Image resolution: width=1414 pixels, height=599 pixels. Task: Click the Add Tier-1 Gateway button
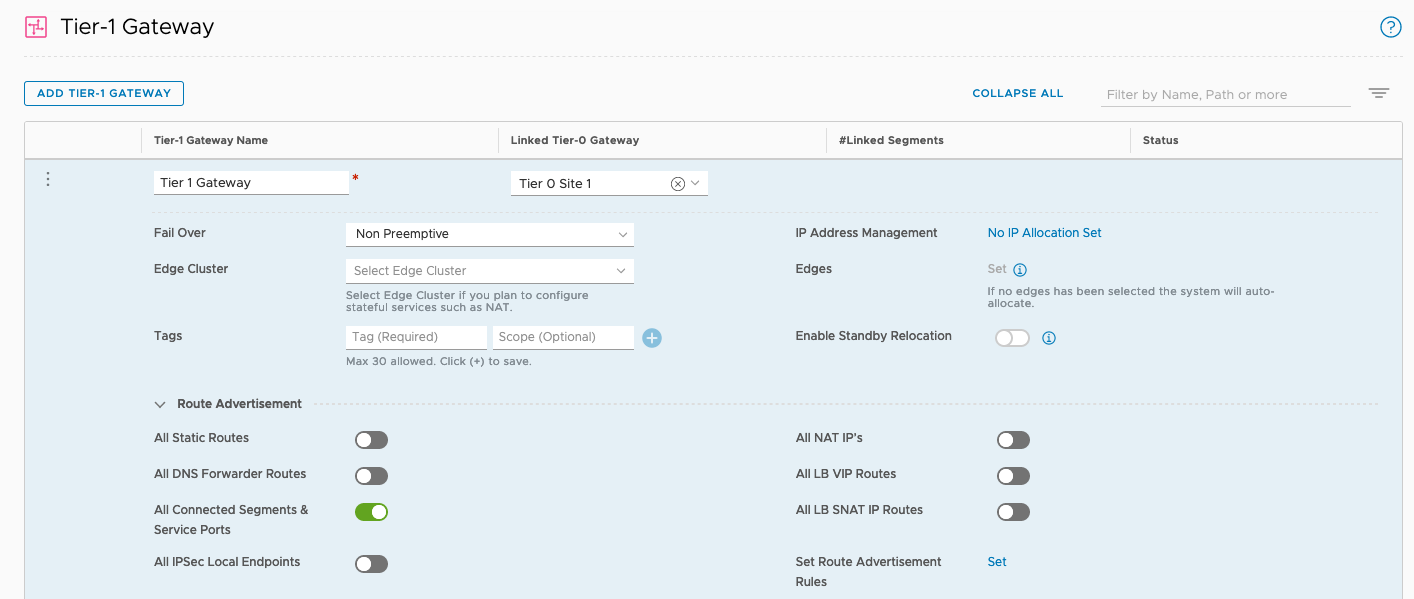click(104, 93)
